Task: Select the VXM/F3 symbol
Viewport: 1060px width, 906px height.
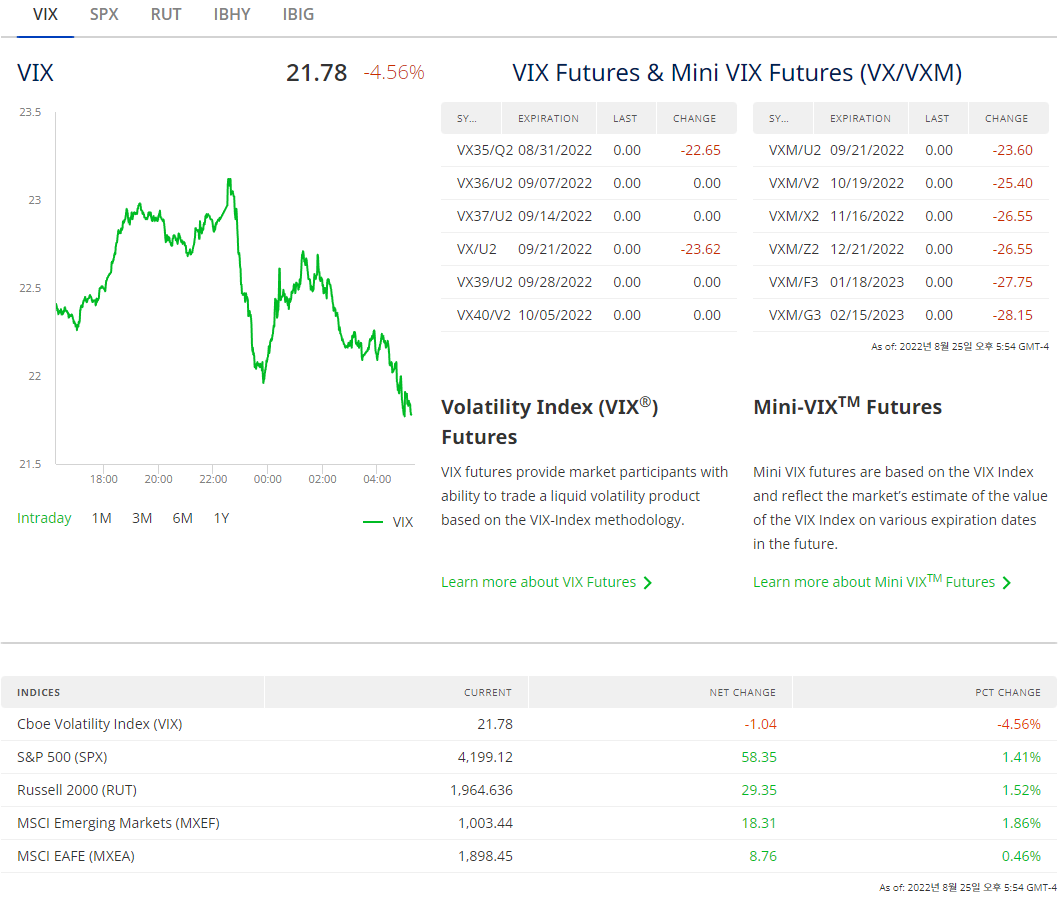Action: pos(793,283)
